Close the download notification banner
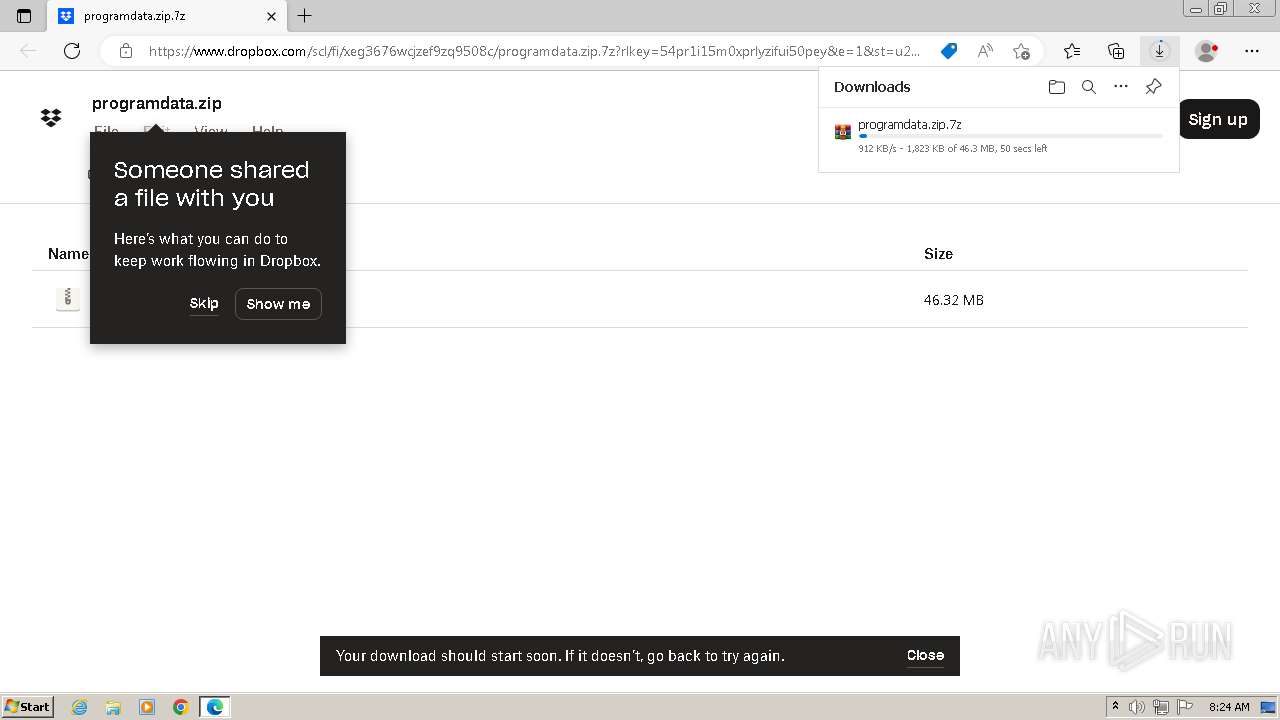Screen dimensions: 1280x720 click(925, 655)
